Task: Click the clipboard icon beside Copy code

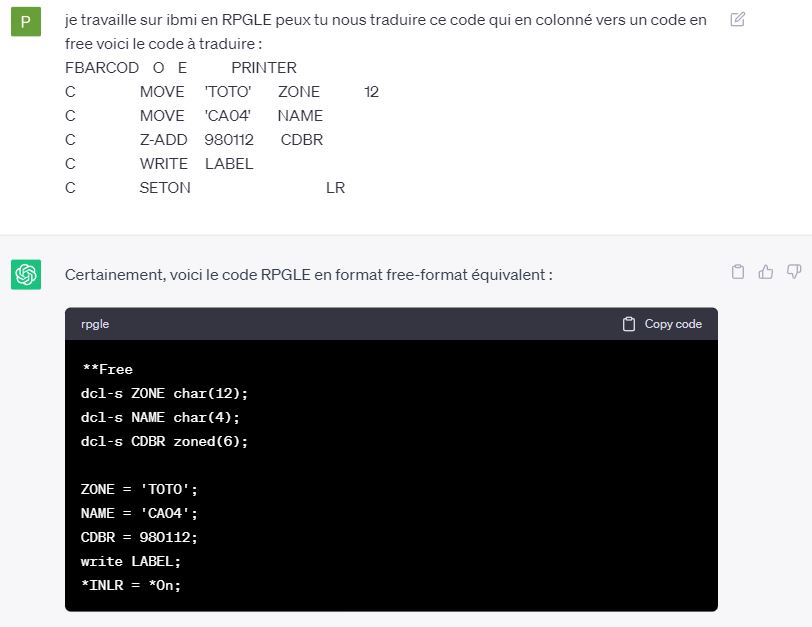Action: (x=629, y=324)
